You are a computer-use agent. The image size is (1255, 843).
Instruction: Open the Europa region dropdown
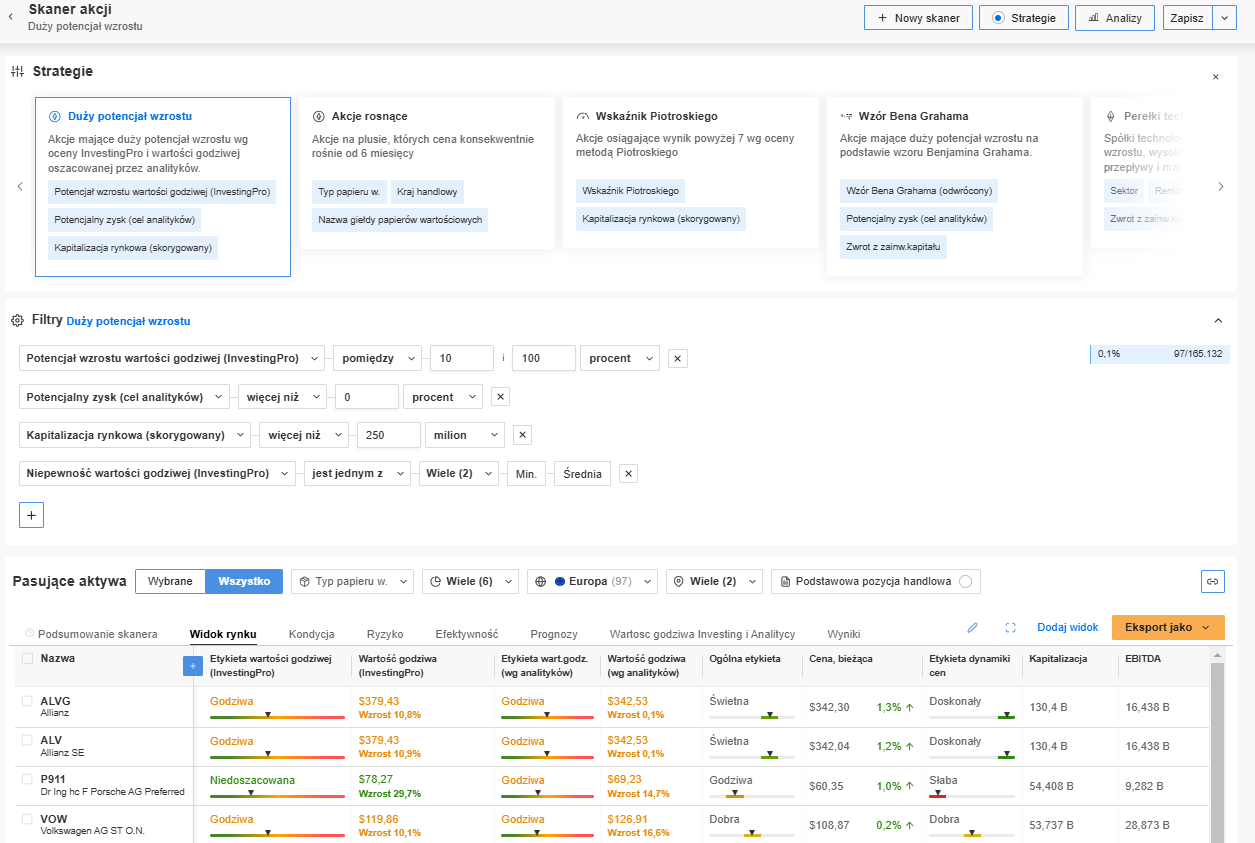592,581
